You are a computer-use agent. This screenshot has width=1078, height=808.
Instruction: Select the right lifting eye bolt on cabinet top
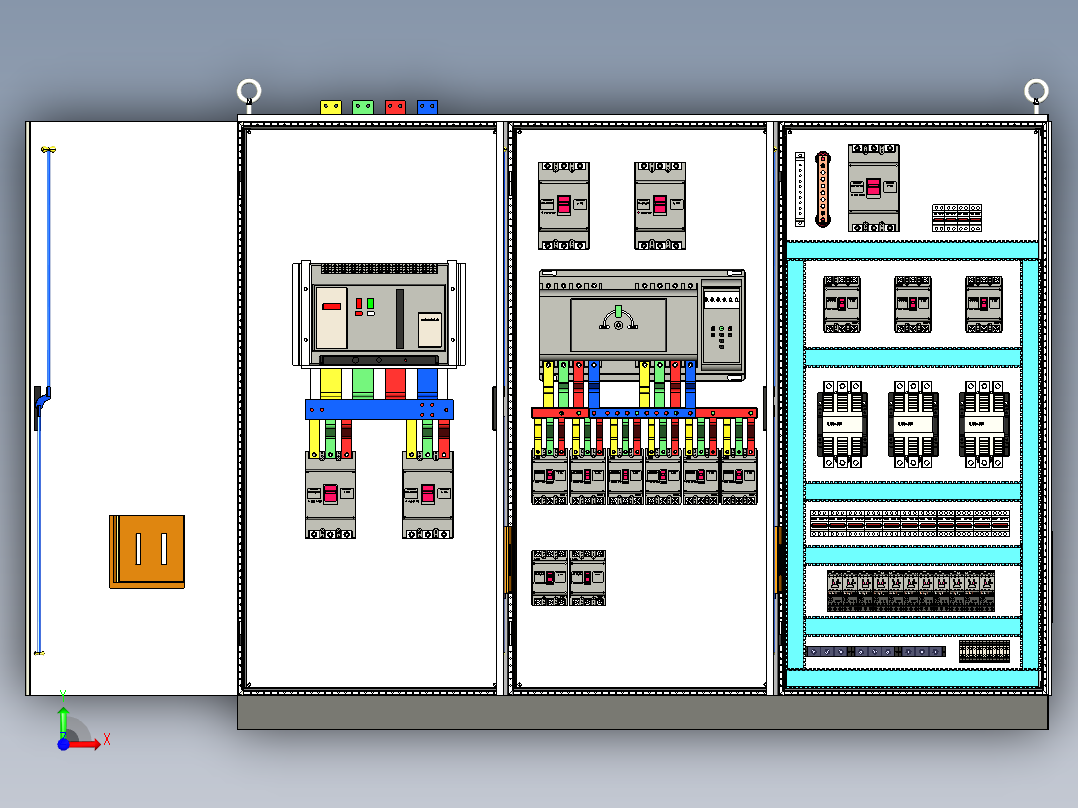[1036, 95]
